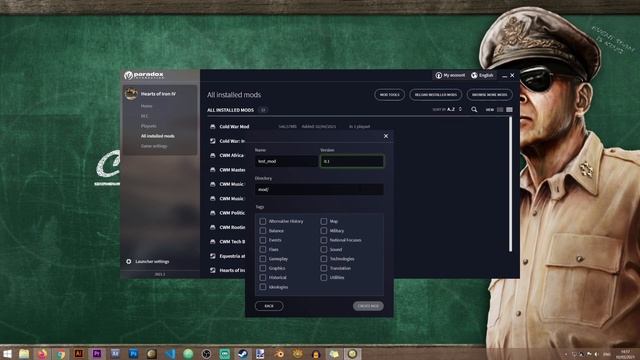Click the Back button in dialog
Screen dimensions: 640x360
point(269,306)
